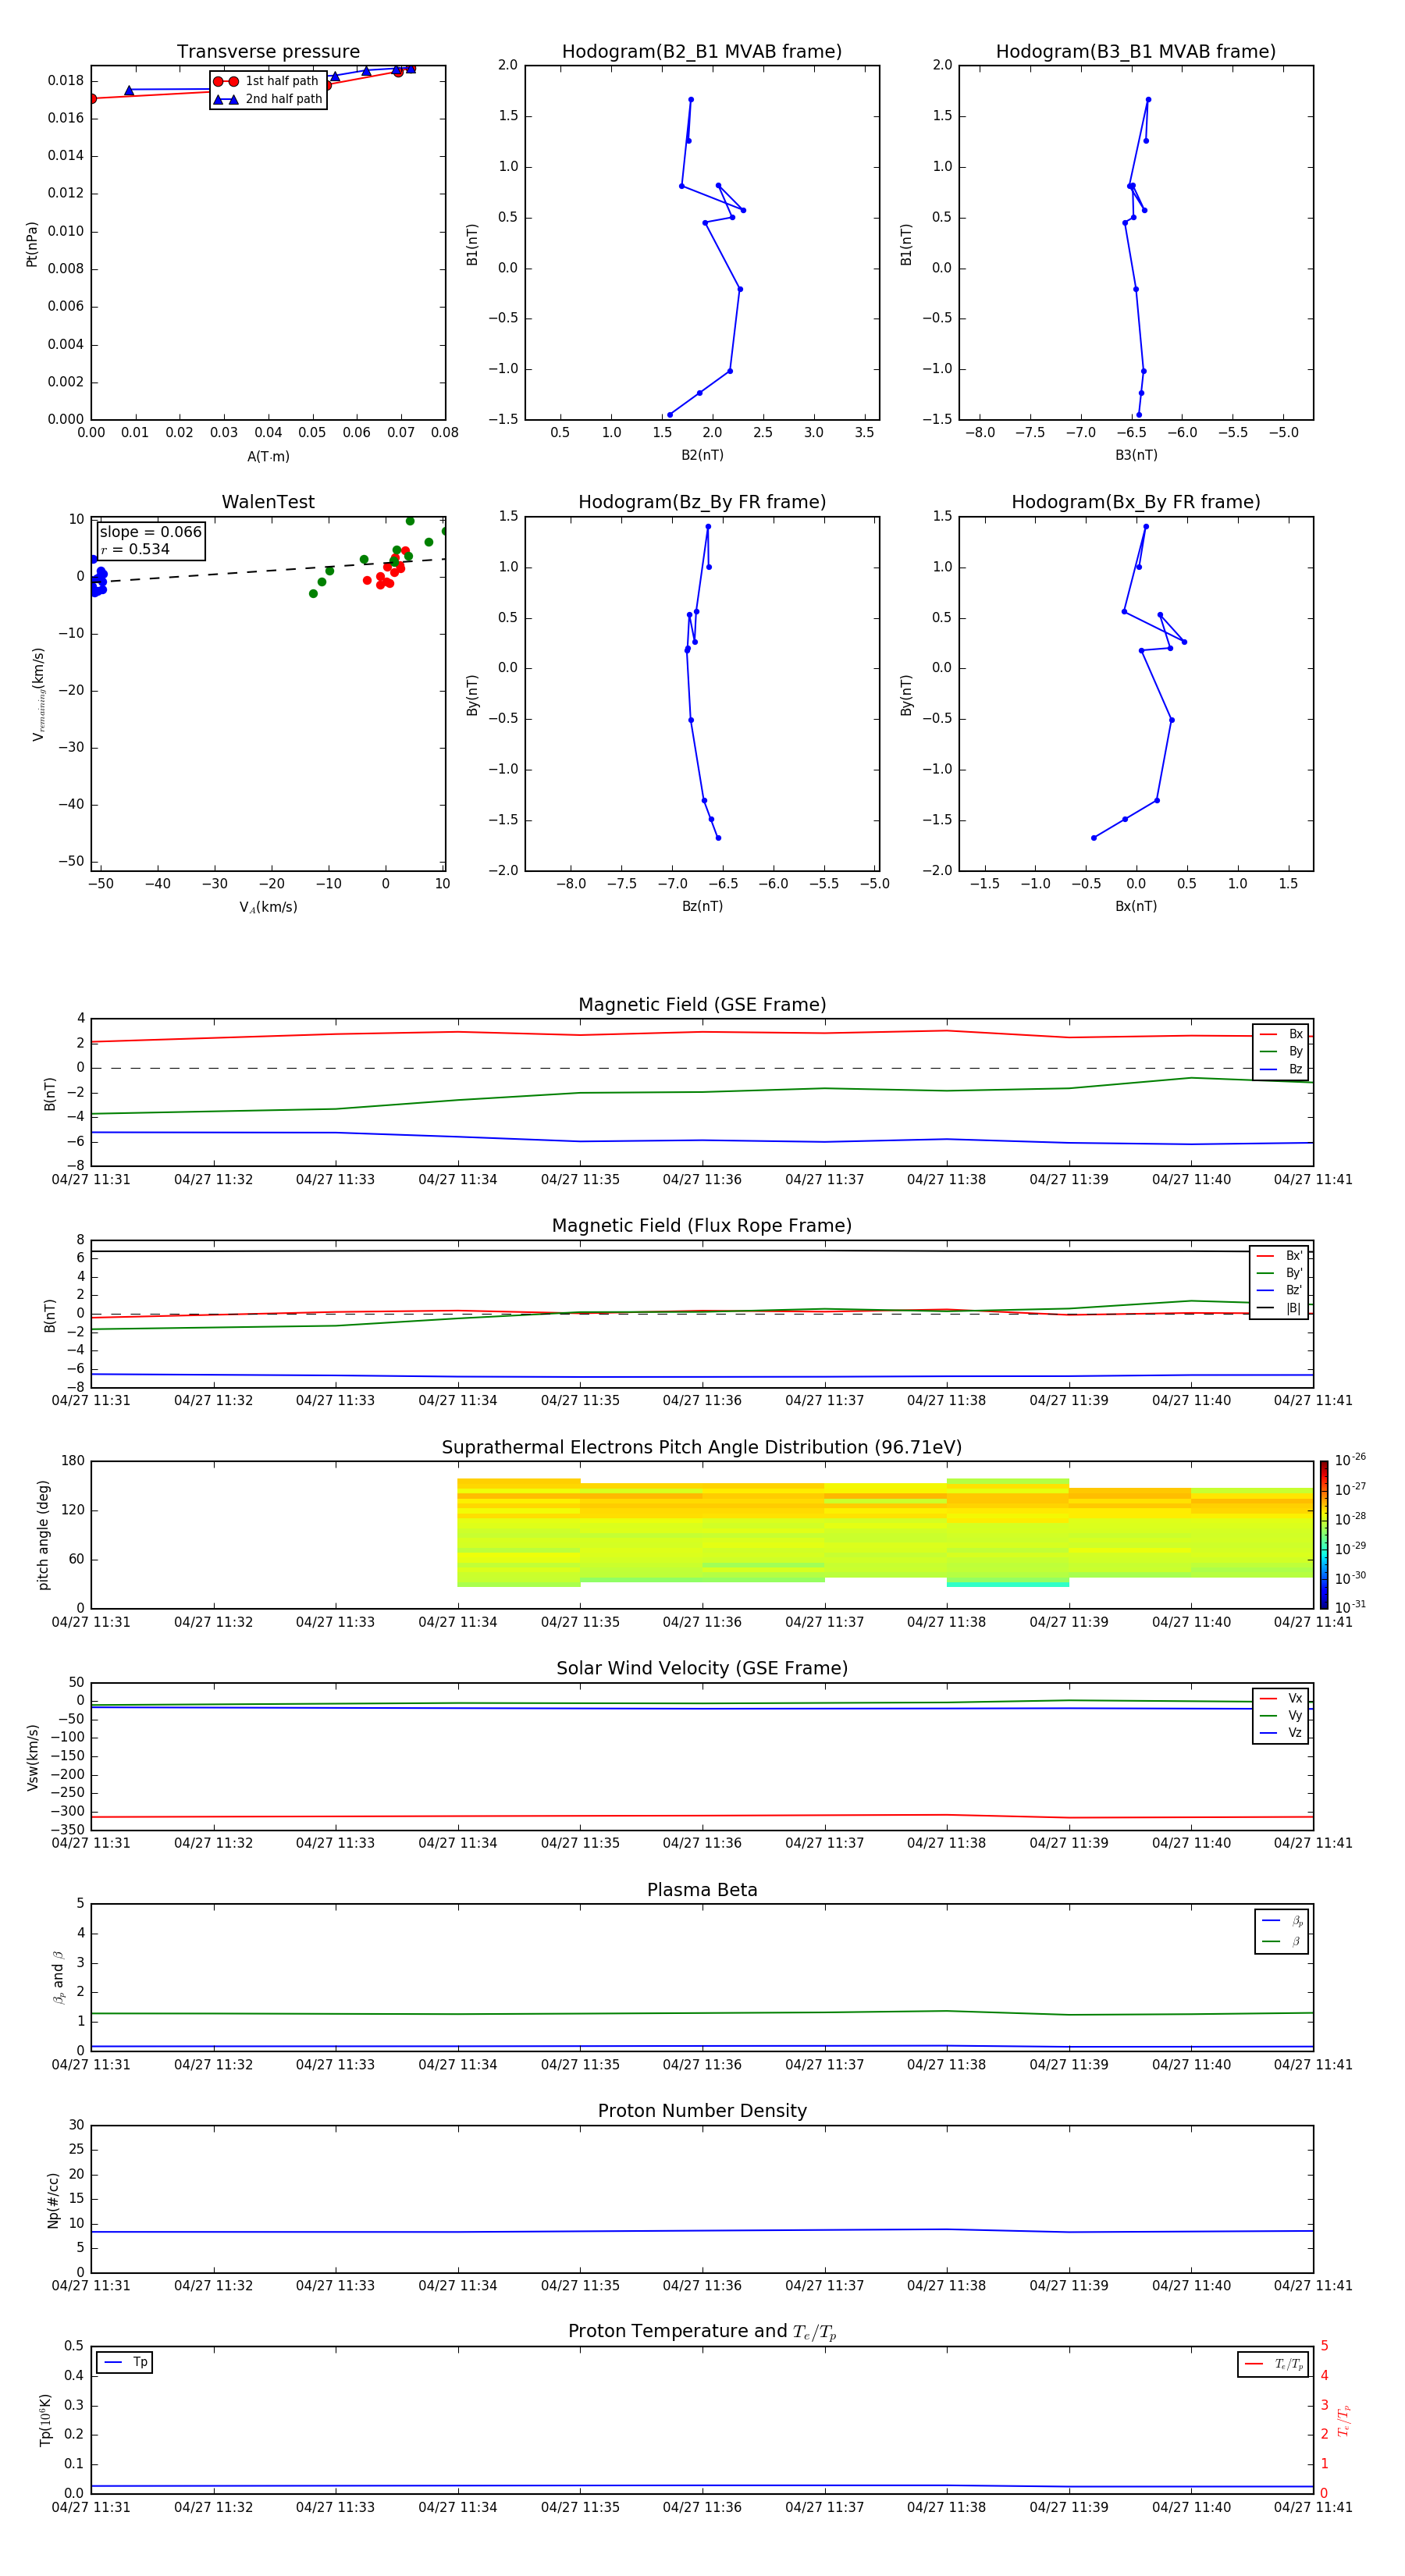1405x2576 pixels.
Task: Click the 'WalenTest' plot title
Action: (268, 502)
